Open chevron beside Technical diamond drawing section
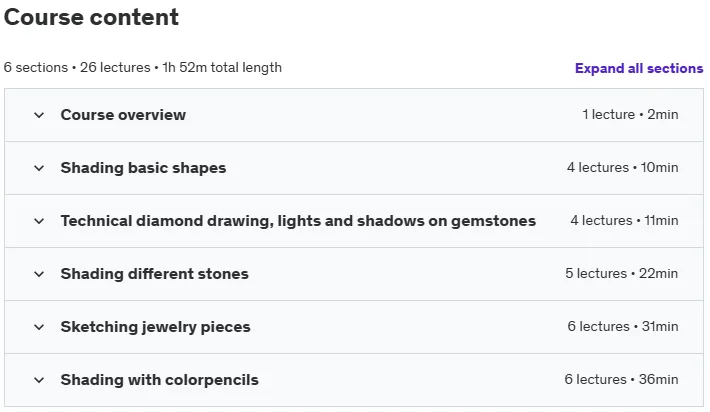The width and height of the screenshot is (710, 412). tap(39, 221)
